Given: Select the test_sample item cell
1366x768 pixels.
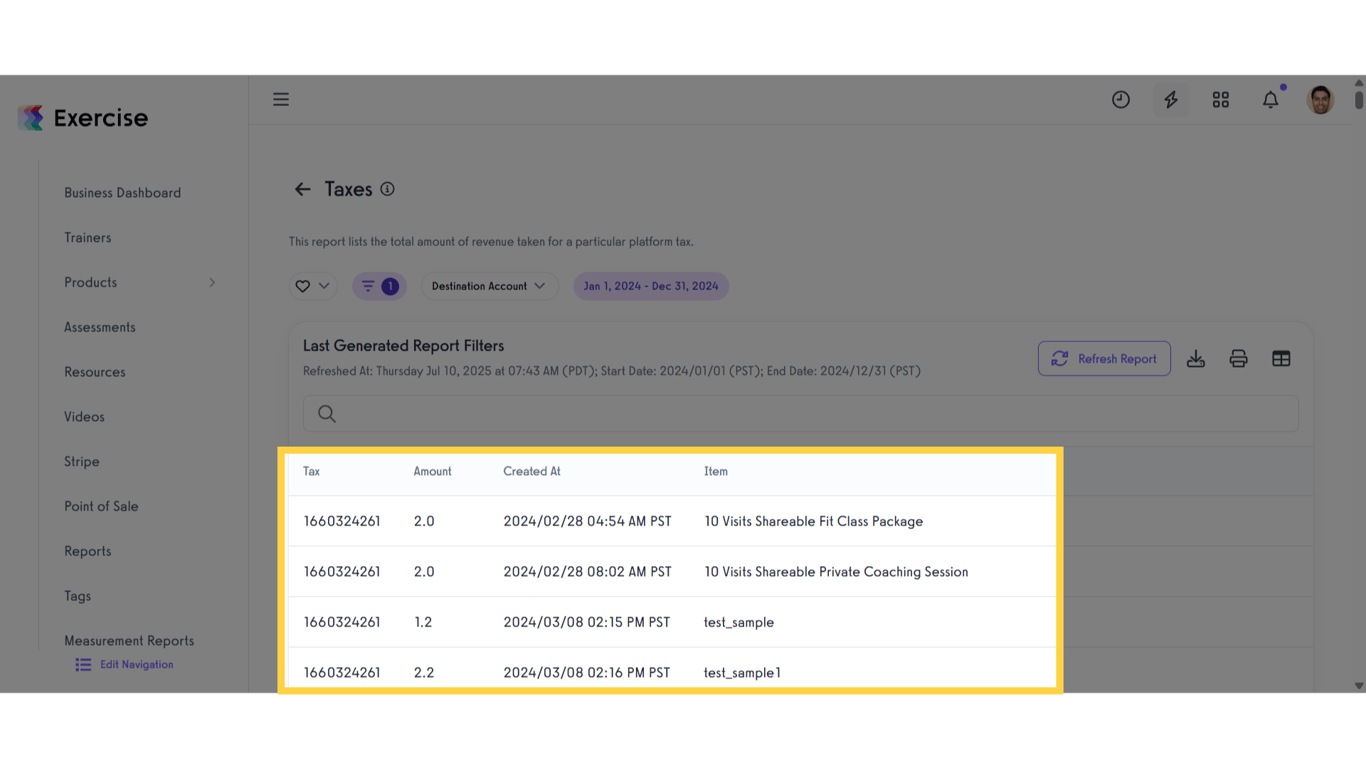Looking at the screenshot, I should [739, 622].
